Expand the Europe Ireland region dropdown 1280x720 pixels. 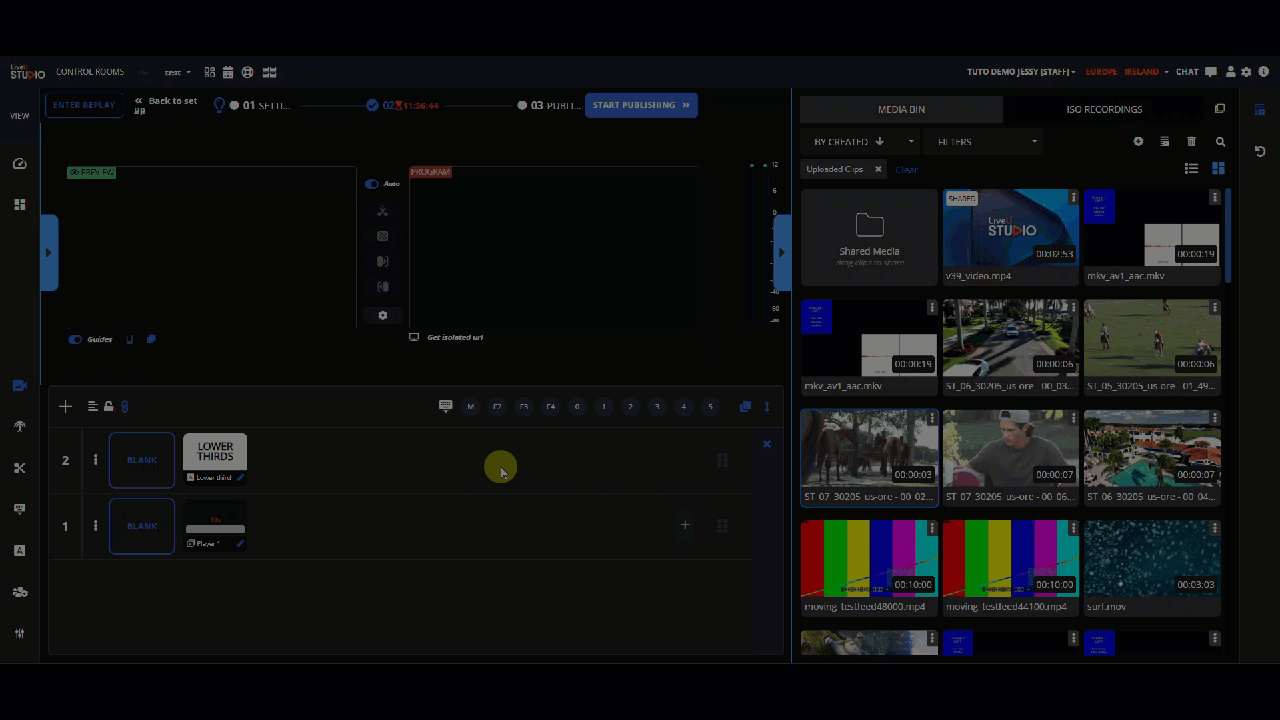pos(1126,72)
